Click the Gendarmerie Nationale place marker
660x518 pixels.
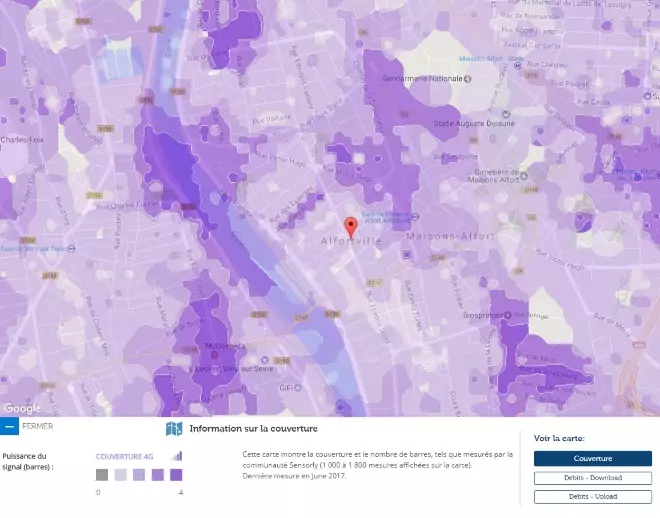point(467,79)
